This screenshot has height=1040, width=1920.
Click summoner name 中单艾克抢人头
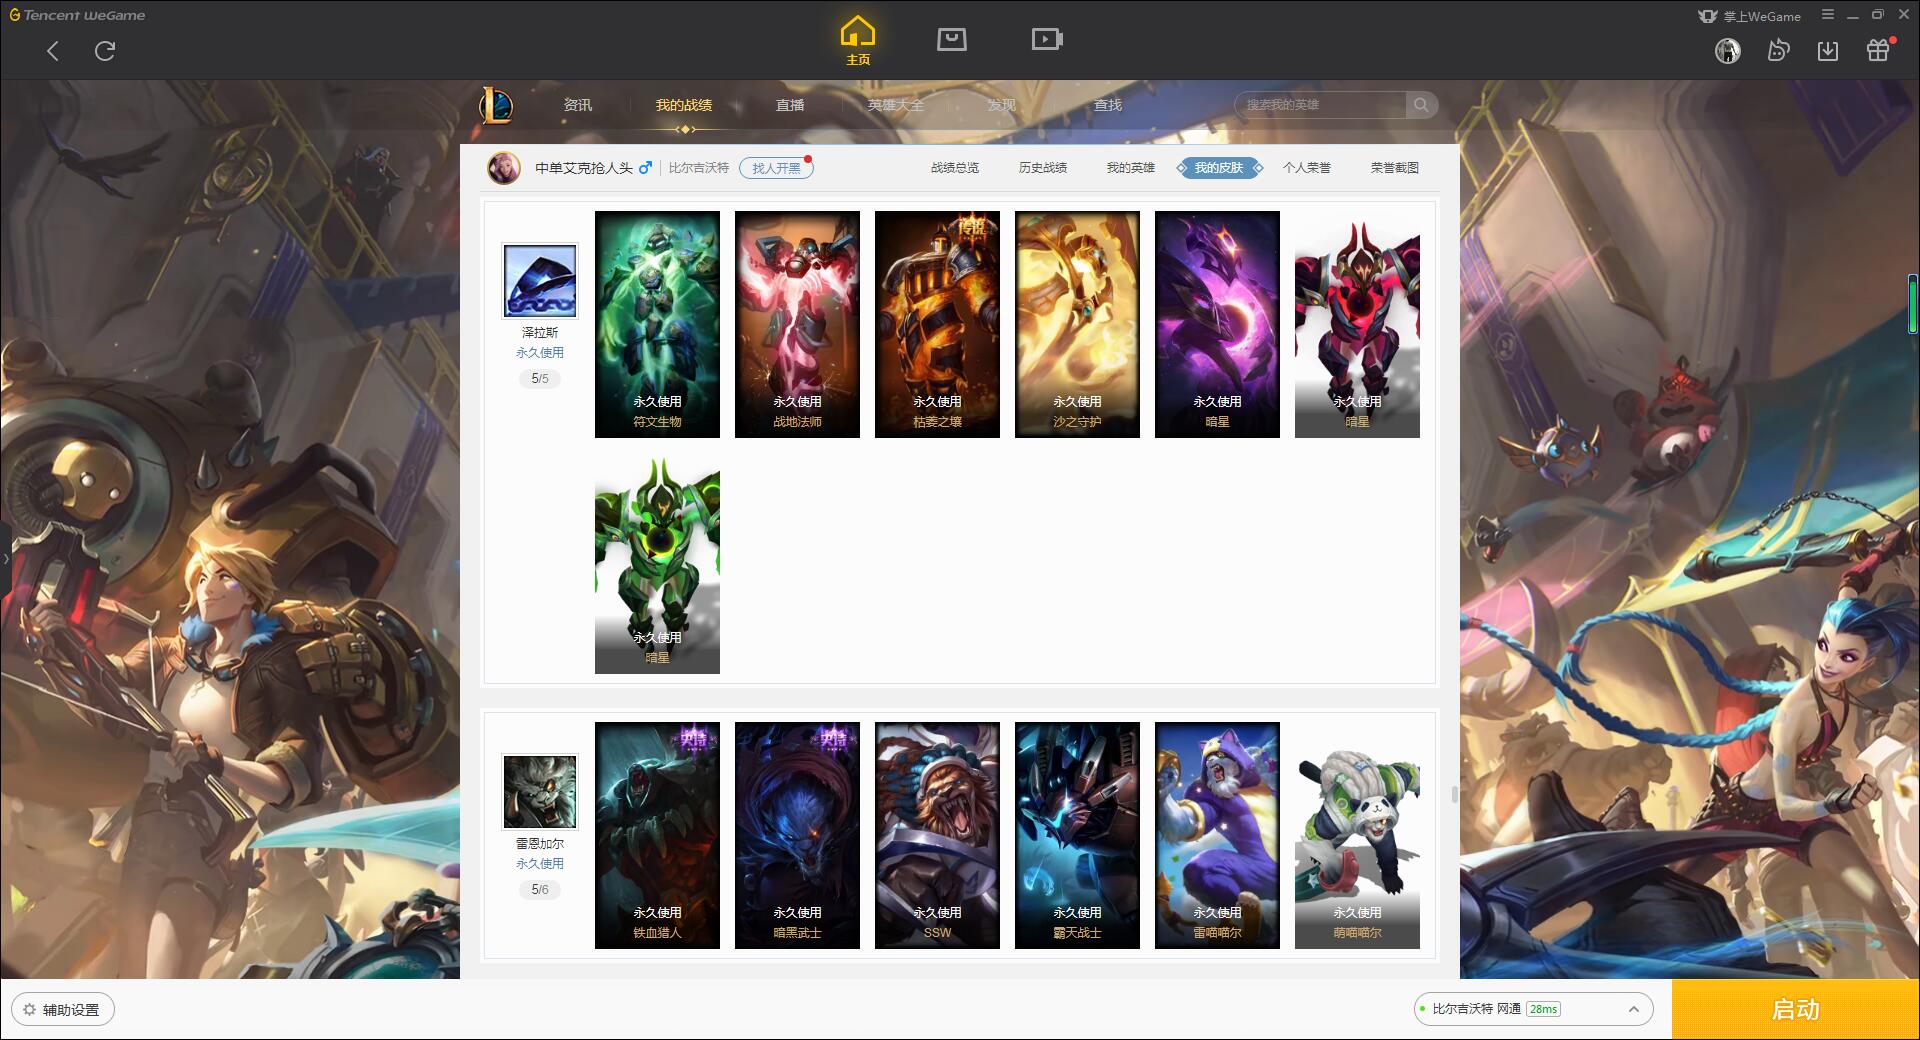point(584,168)
